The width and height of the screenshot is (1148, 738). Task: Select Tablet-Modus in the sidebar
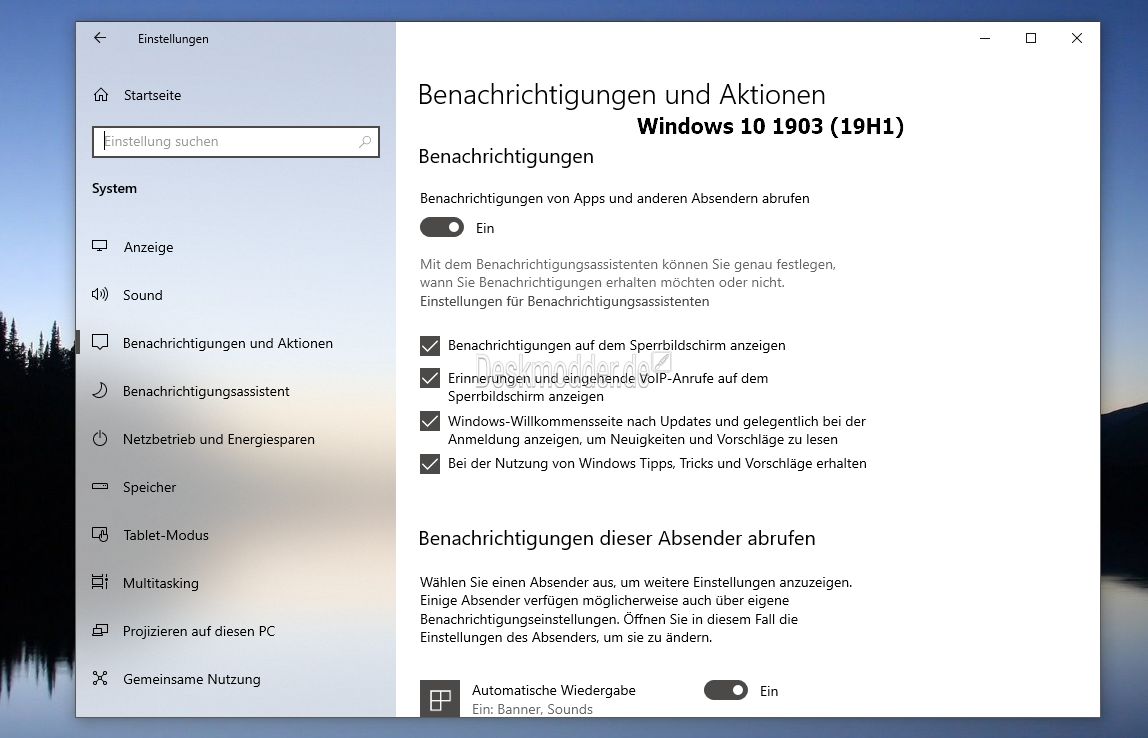pos(236,534)
